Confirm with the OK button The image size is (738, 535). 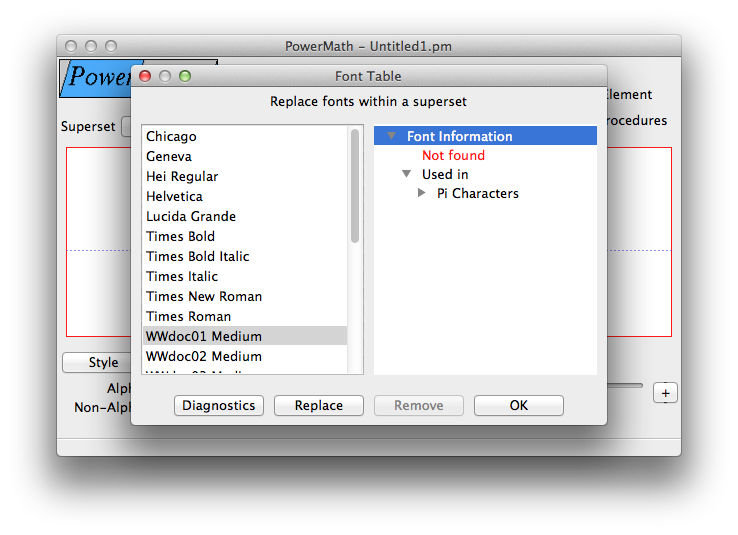pyautogui.click(x=519, y=405)
